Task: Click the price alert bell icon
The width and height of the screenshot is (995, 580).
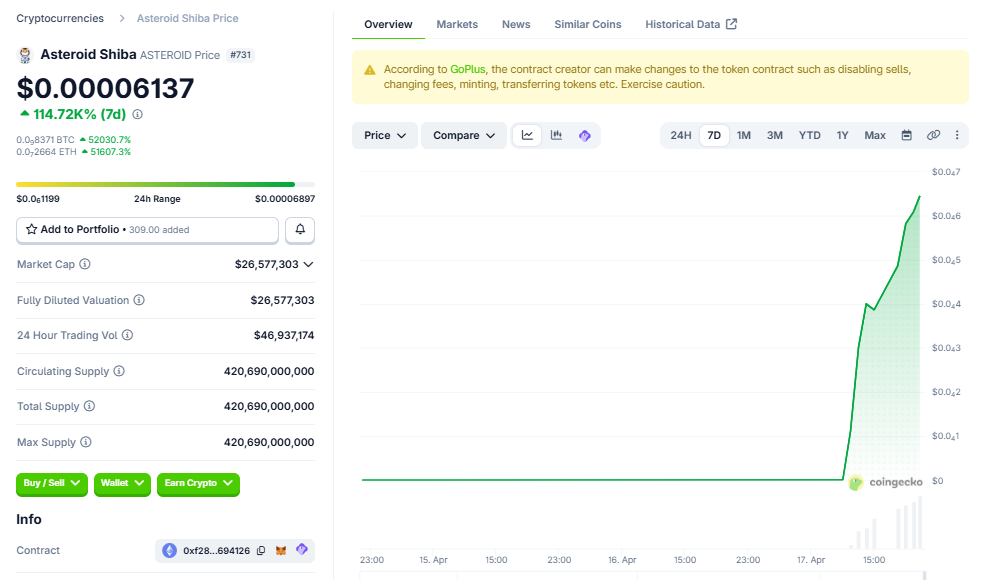Action: tap(300, 230)
